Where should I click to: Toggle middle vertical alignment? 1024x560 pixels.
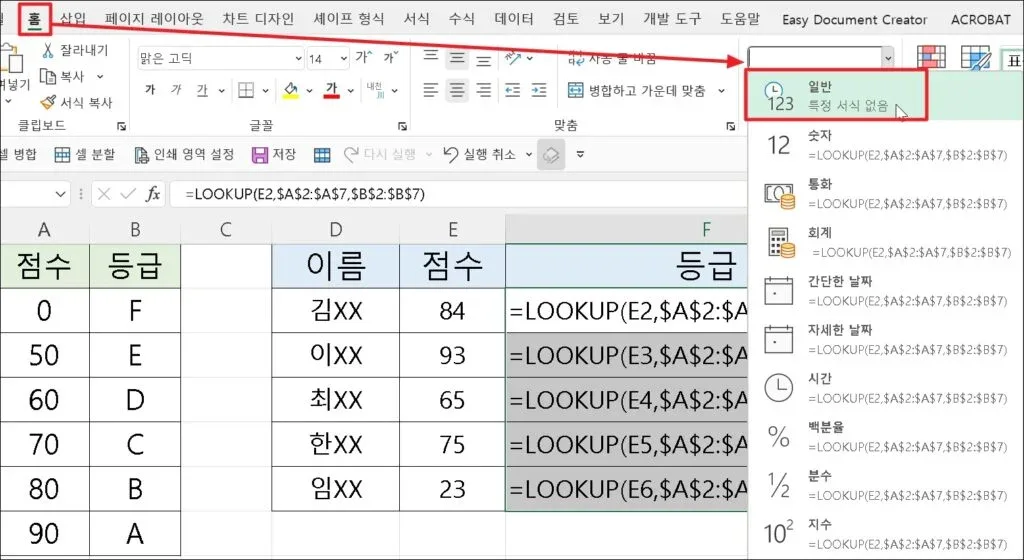click(457, 58)
